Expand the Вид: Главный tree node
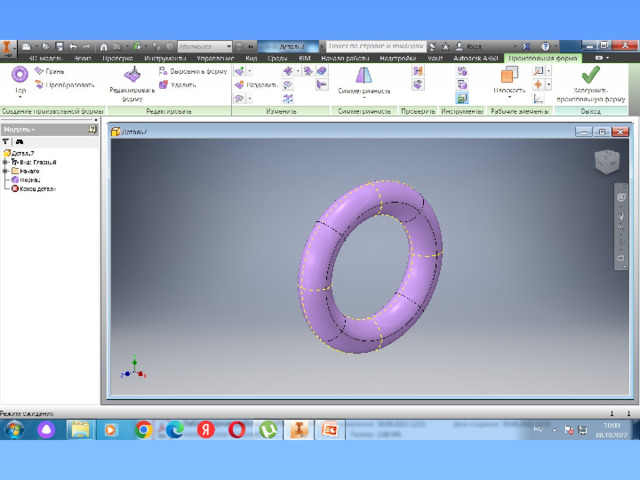640x480 pixels. pyautogui.click(x=6, y=162)
